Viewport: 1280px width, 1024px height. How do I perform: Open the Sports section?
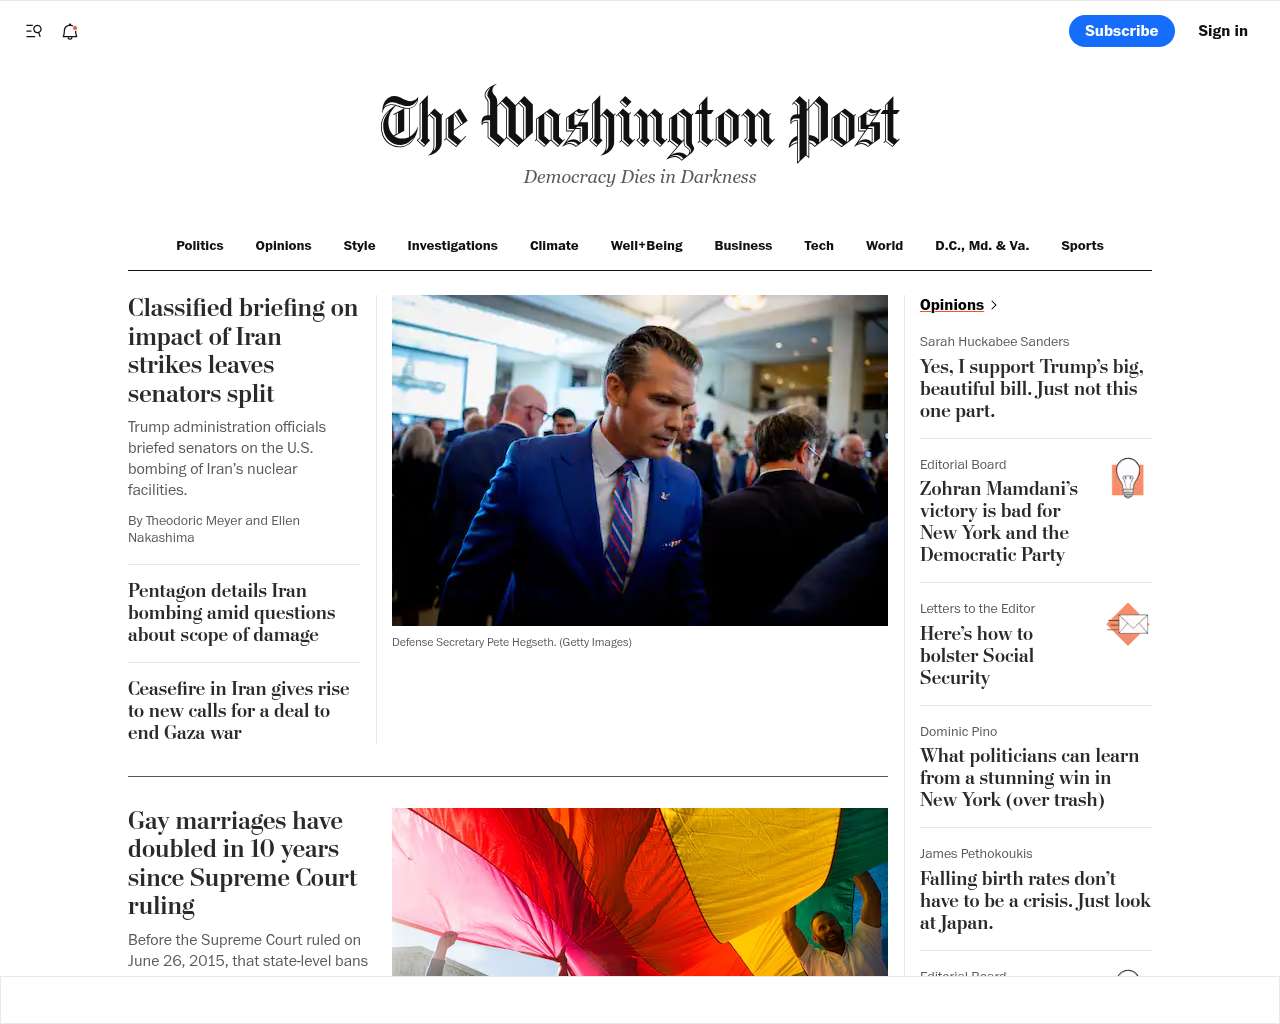pos(1082,246)
